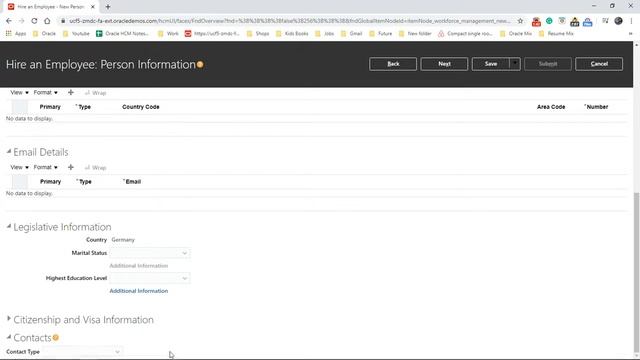640x360 pixels.
Task: Open the Save button dropdown arrow
Action: click(515, 64)
